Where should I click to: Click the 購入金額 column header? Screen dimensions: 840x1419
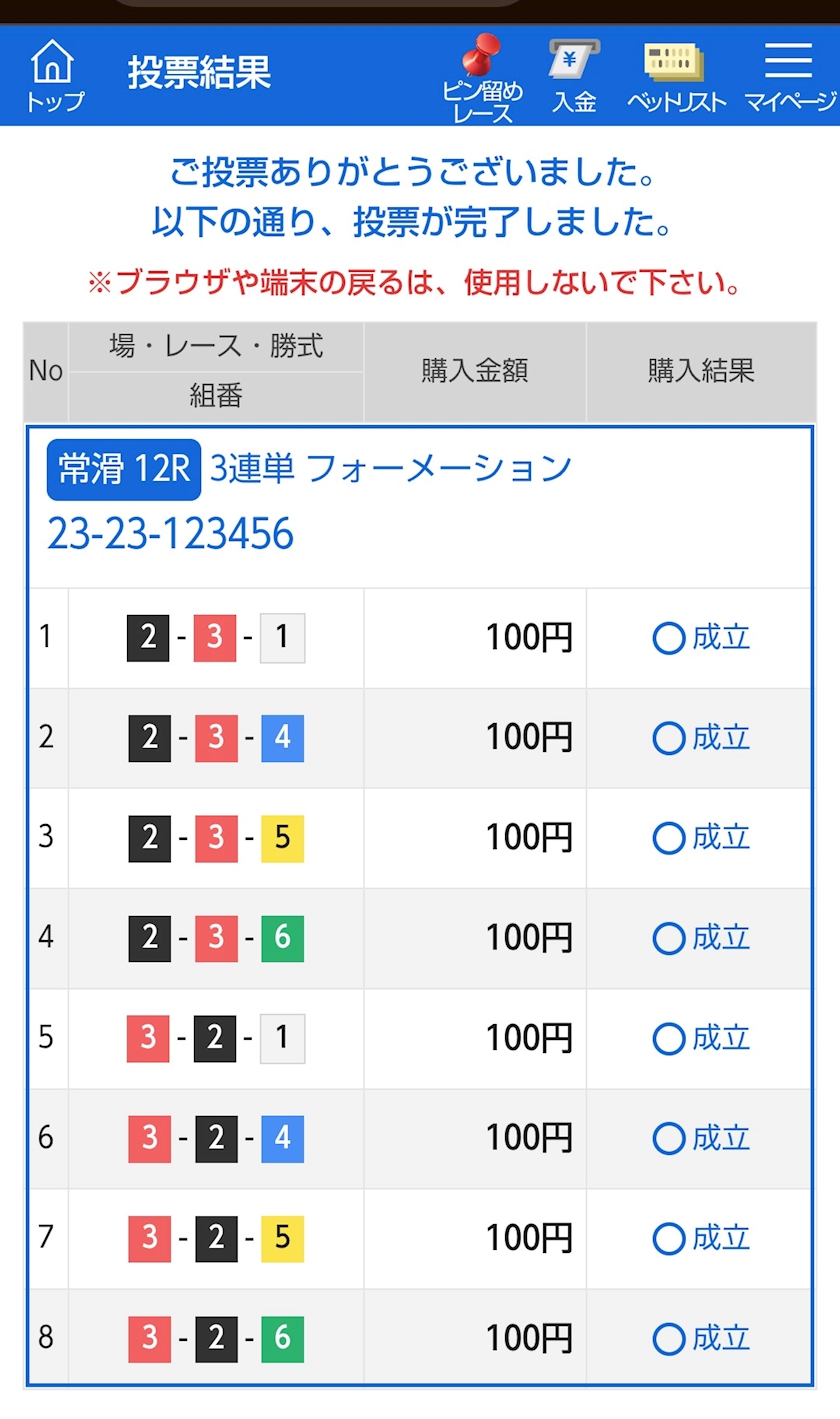coord(475,372)
